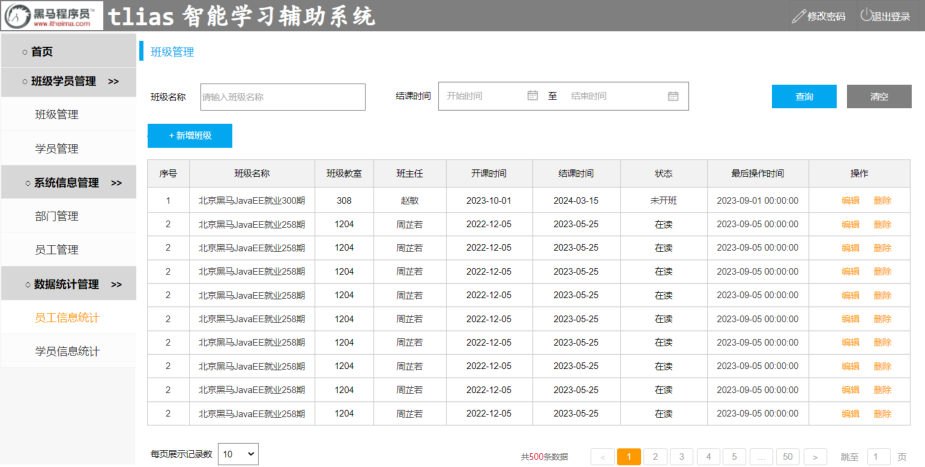Click start date 2023-10-01 cell
925x467 pixels.
pos(488,200)
